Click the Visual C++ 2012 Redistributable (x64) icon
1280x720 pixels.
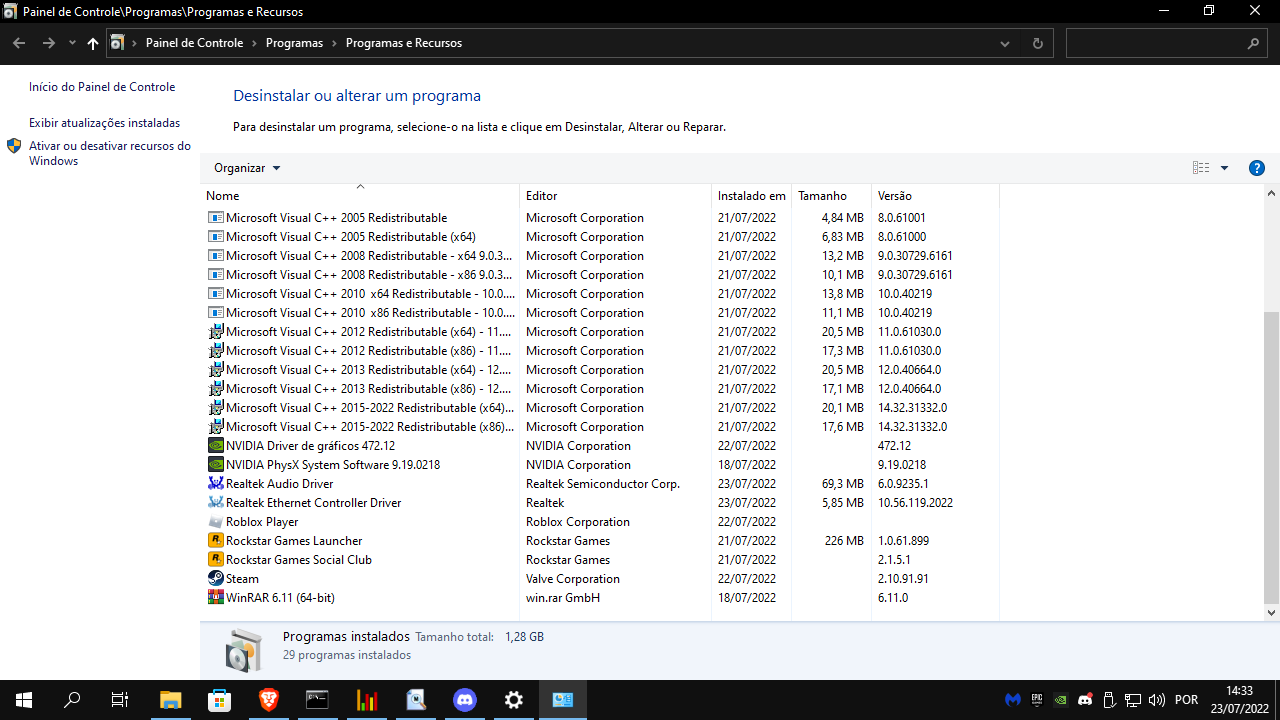click(x=215, y=332)
